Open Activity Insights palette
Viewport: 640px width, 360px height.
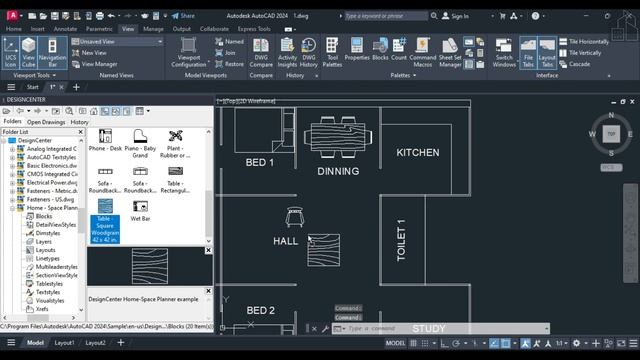[287, 53]
